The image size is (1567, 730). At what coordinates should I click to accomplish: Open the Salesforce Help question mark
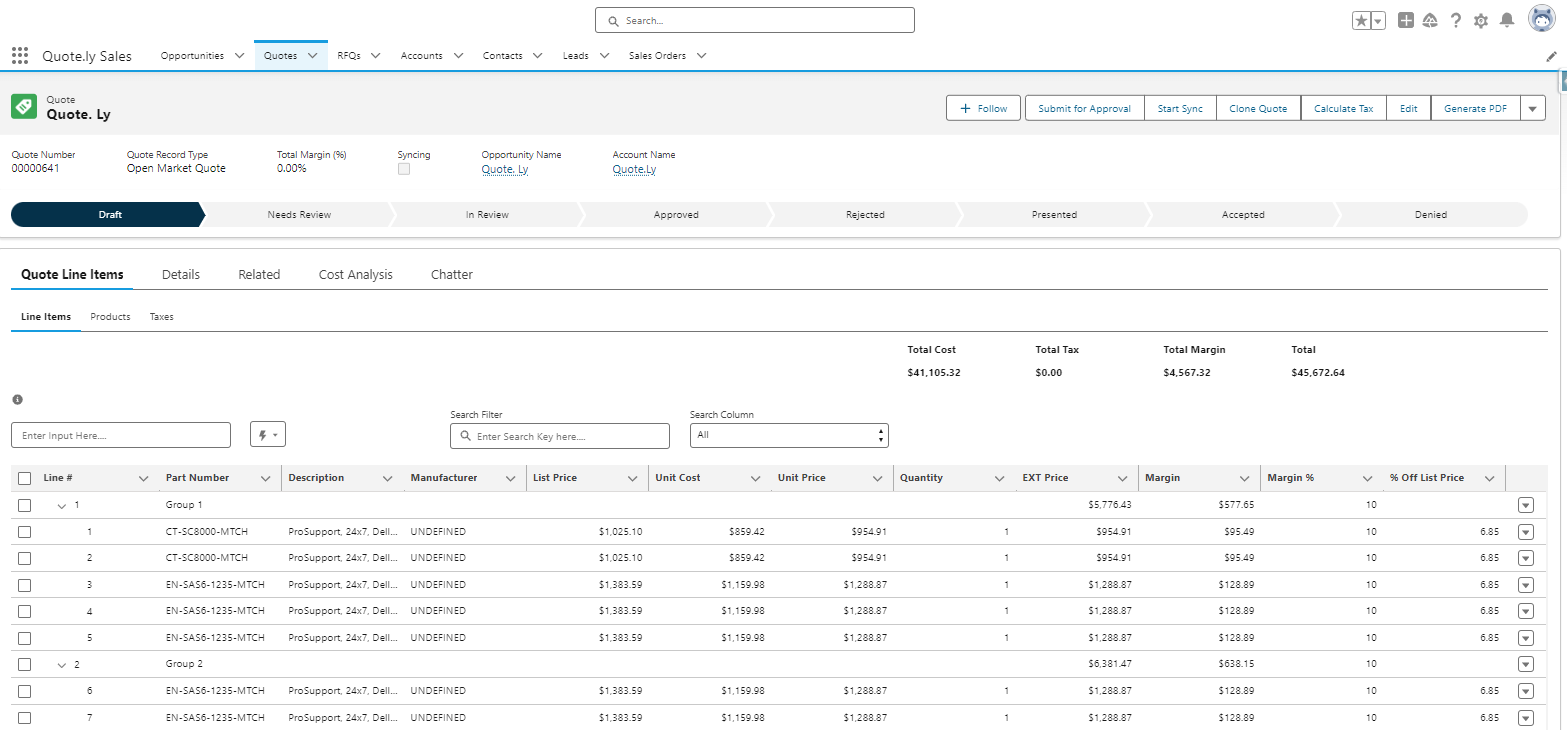pyautogui.click(x=1456, y=20)
